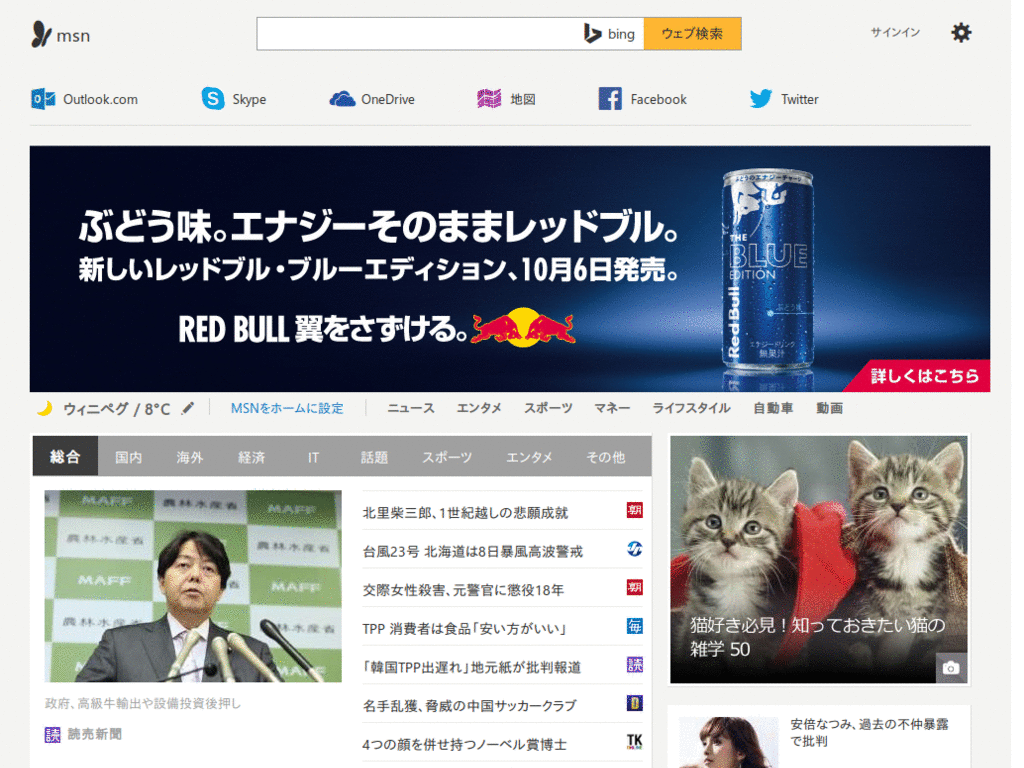This screenshot has height=768, width=1024.
Task: Click the moon weather icon
Action: click(x=44, y=409)
